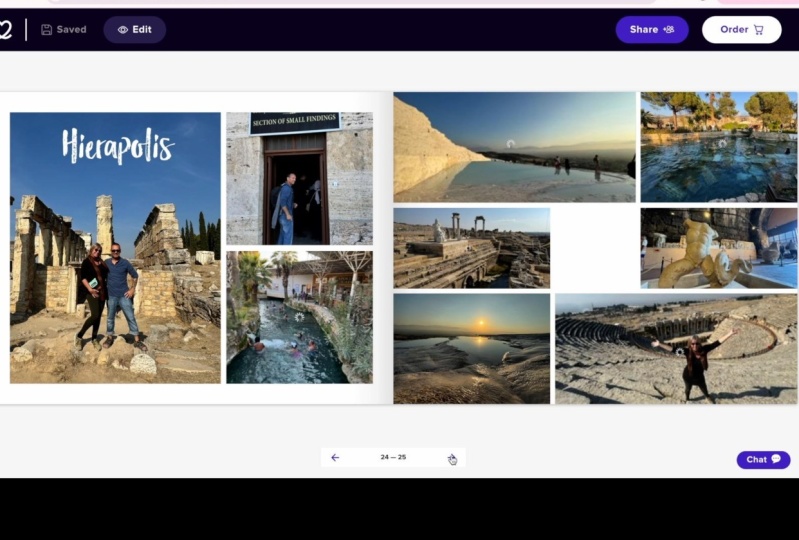Viewport: 799px width, 540px height.
Task: Click the Saved status icon
Action: [46, 30]
